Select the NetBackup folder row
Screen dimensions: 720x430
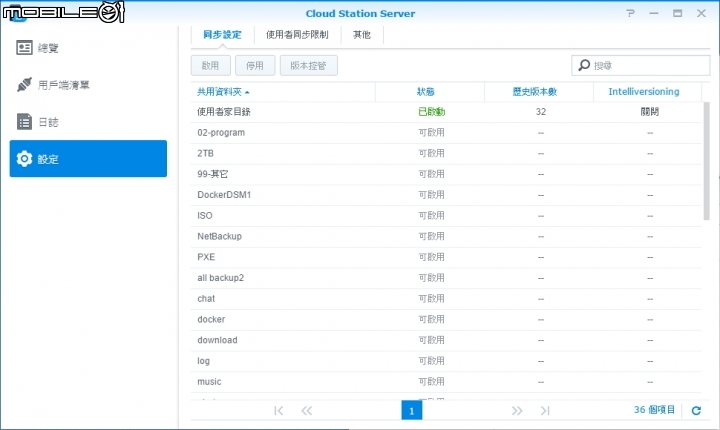pos(446,236)
